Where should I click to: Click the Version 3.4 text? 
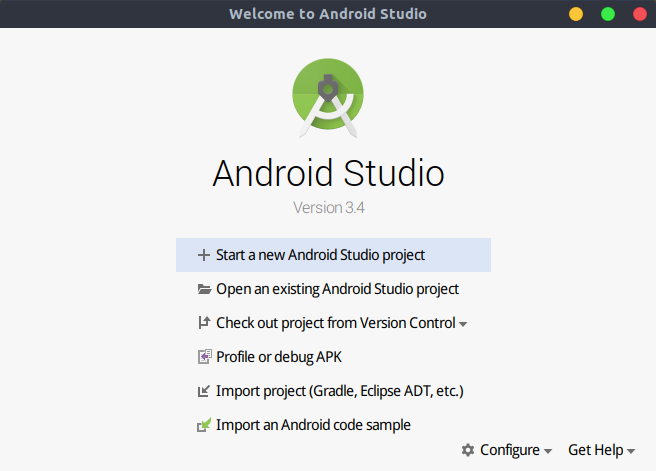coord(329,207)
